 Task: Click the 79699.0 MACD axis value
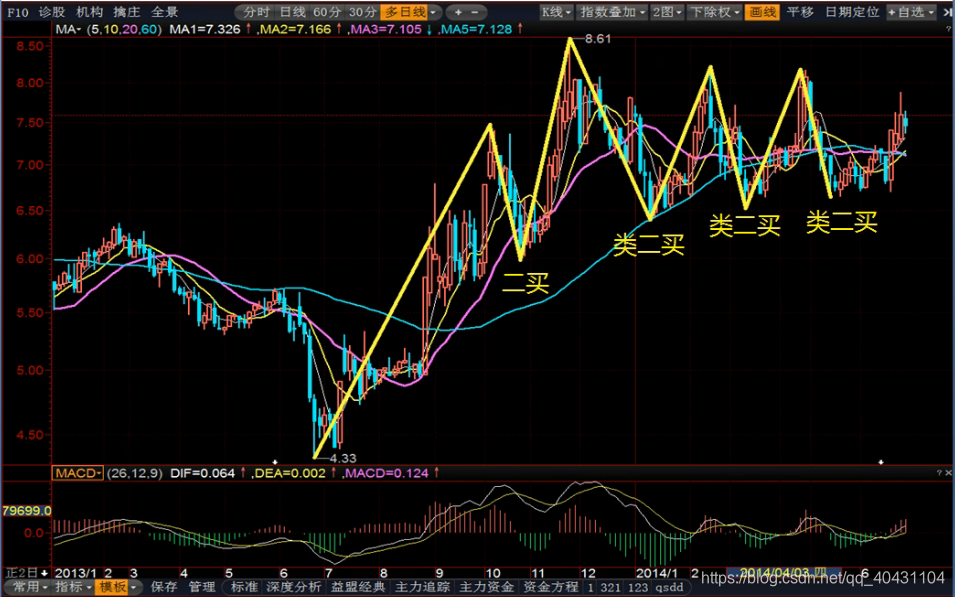(26, 510)
